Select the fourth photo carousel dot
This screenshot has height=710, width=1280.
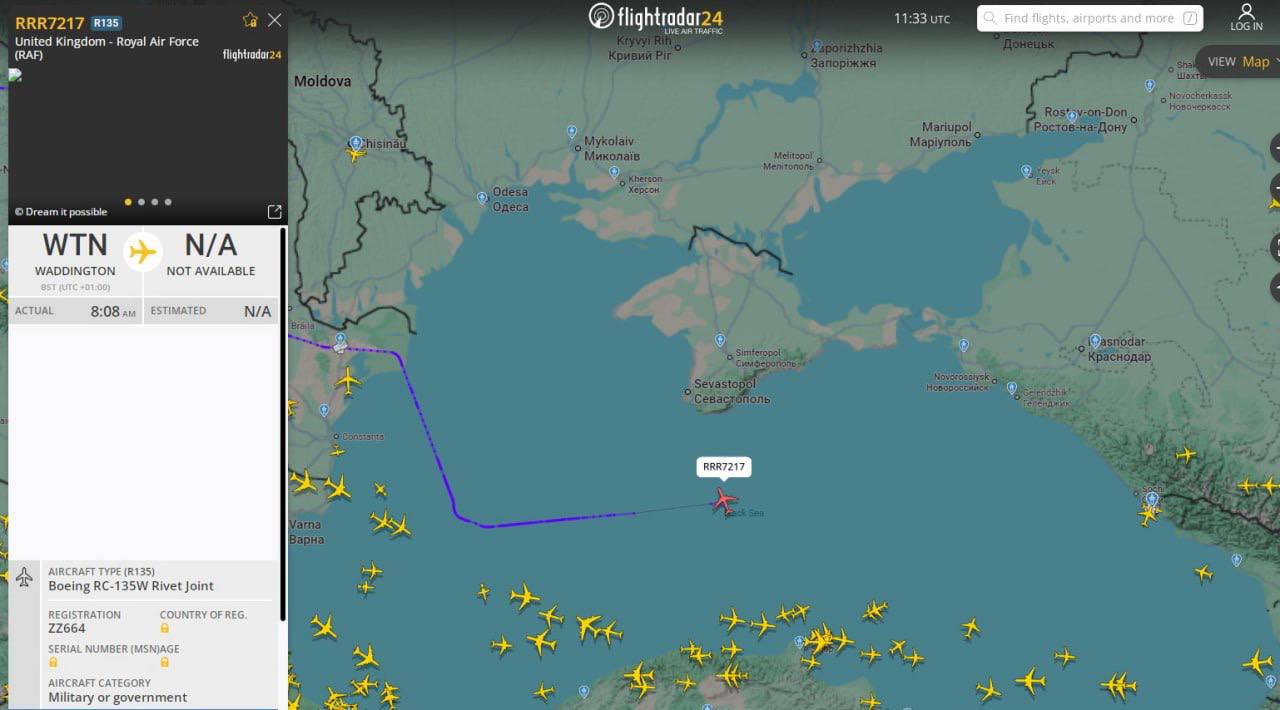click(x=168, y=202)
